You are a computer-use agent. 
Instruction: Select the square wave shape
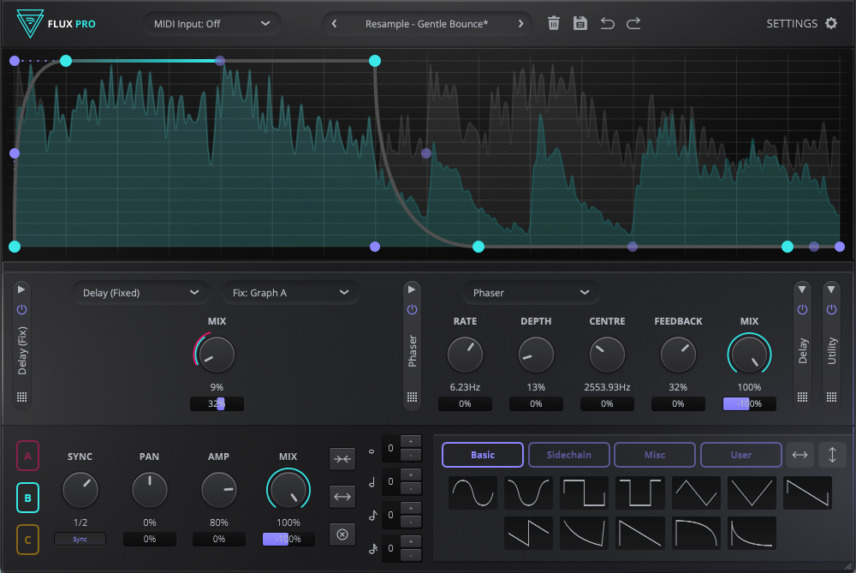point(584,493)
